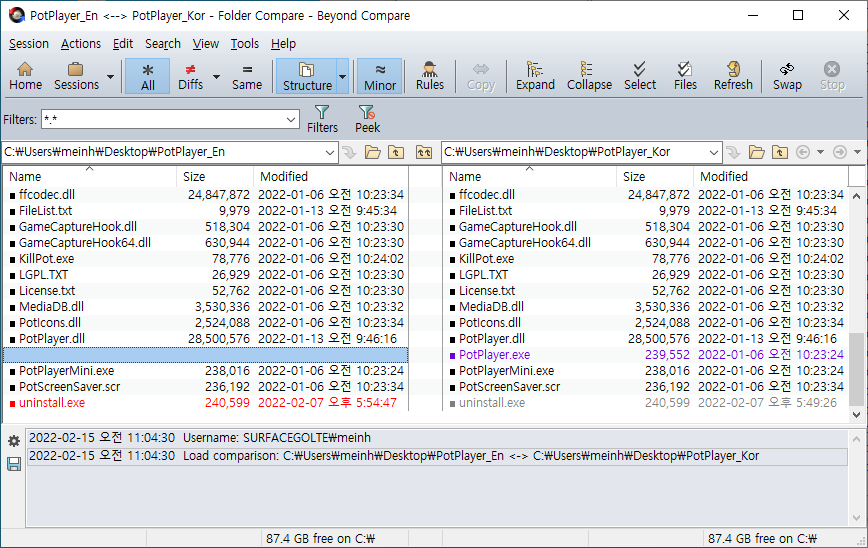Open the Structure dropdown arrow
This screenshot has width=868, height=548.
(343, 76)
